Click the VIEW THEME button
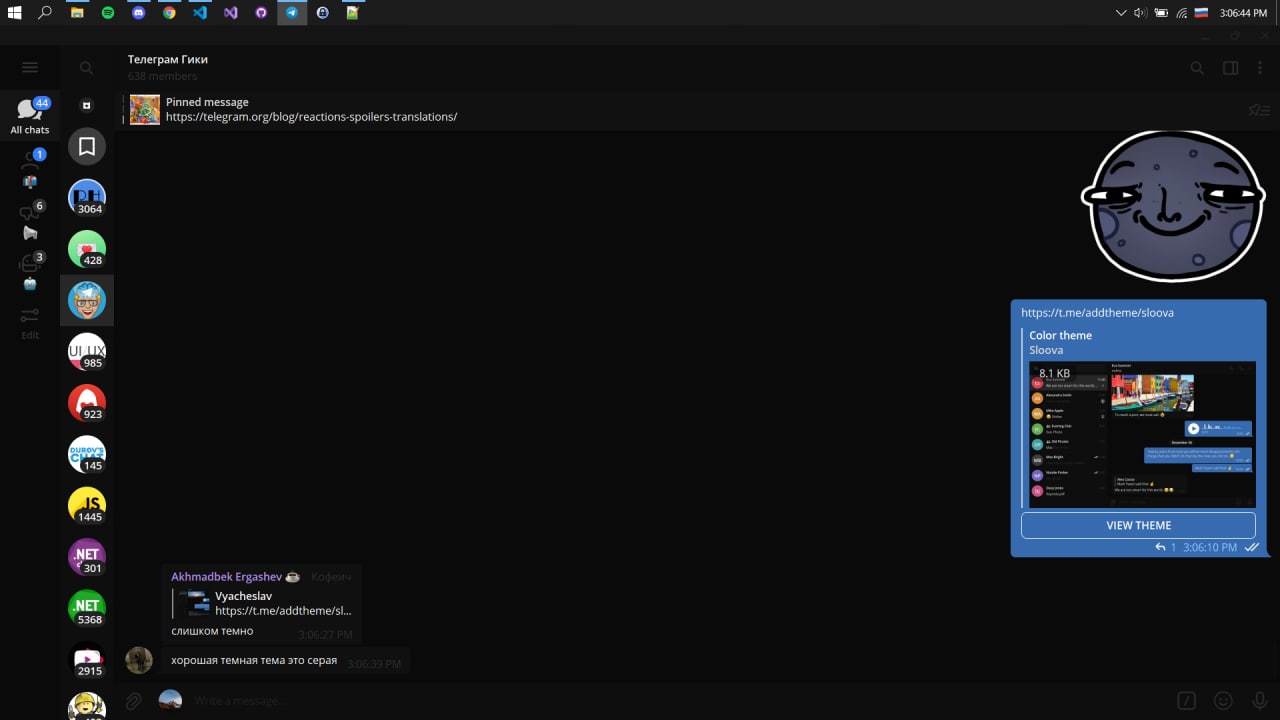The width and height of the screenshot is (1280, 720). (1138, 525)
